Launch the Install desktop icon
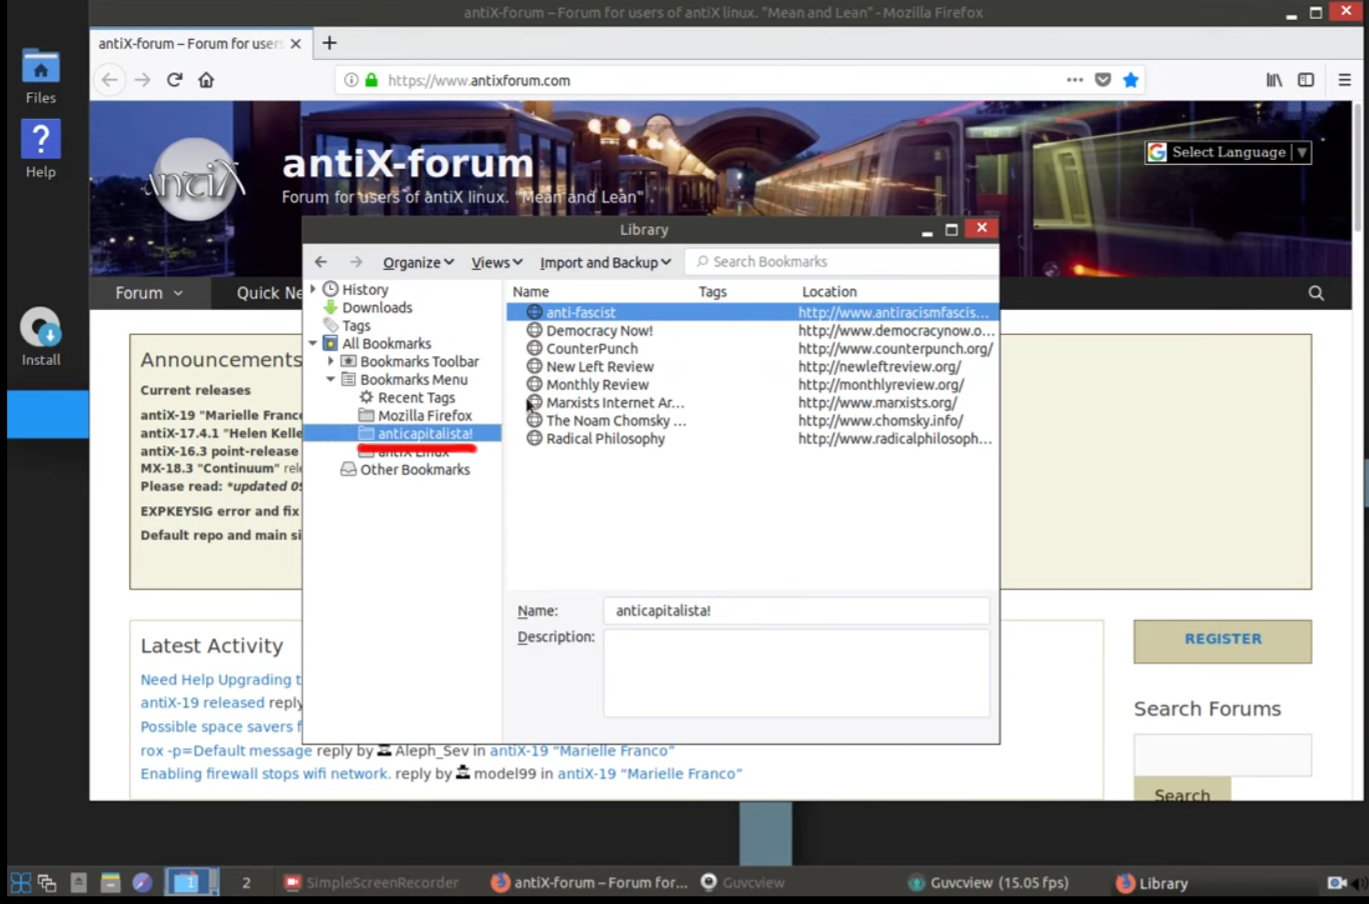The width and height of the screenshot is (1369, 904). click(x=41, y=337)
